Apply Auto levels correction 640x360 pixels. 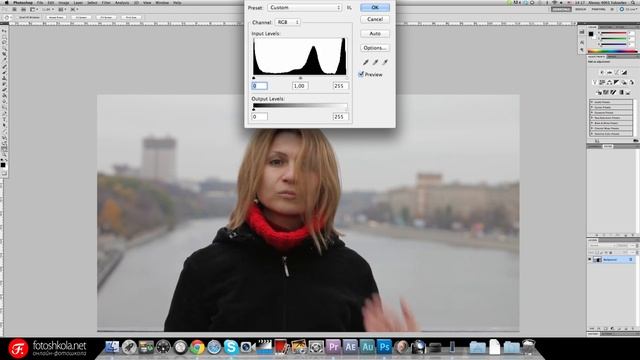[375, 33]
